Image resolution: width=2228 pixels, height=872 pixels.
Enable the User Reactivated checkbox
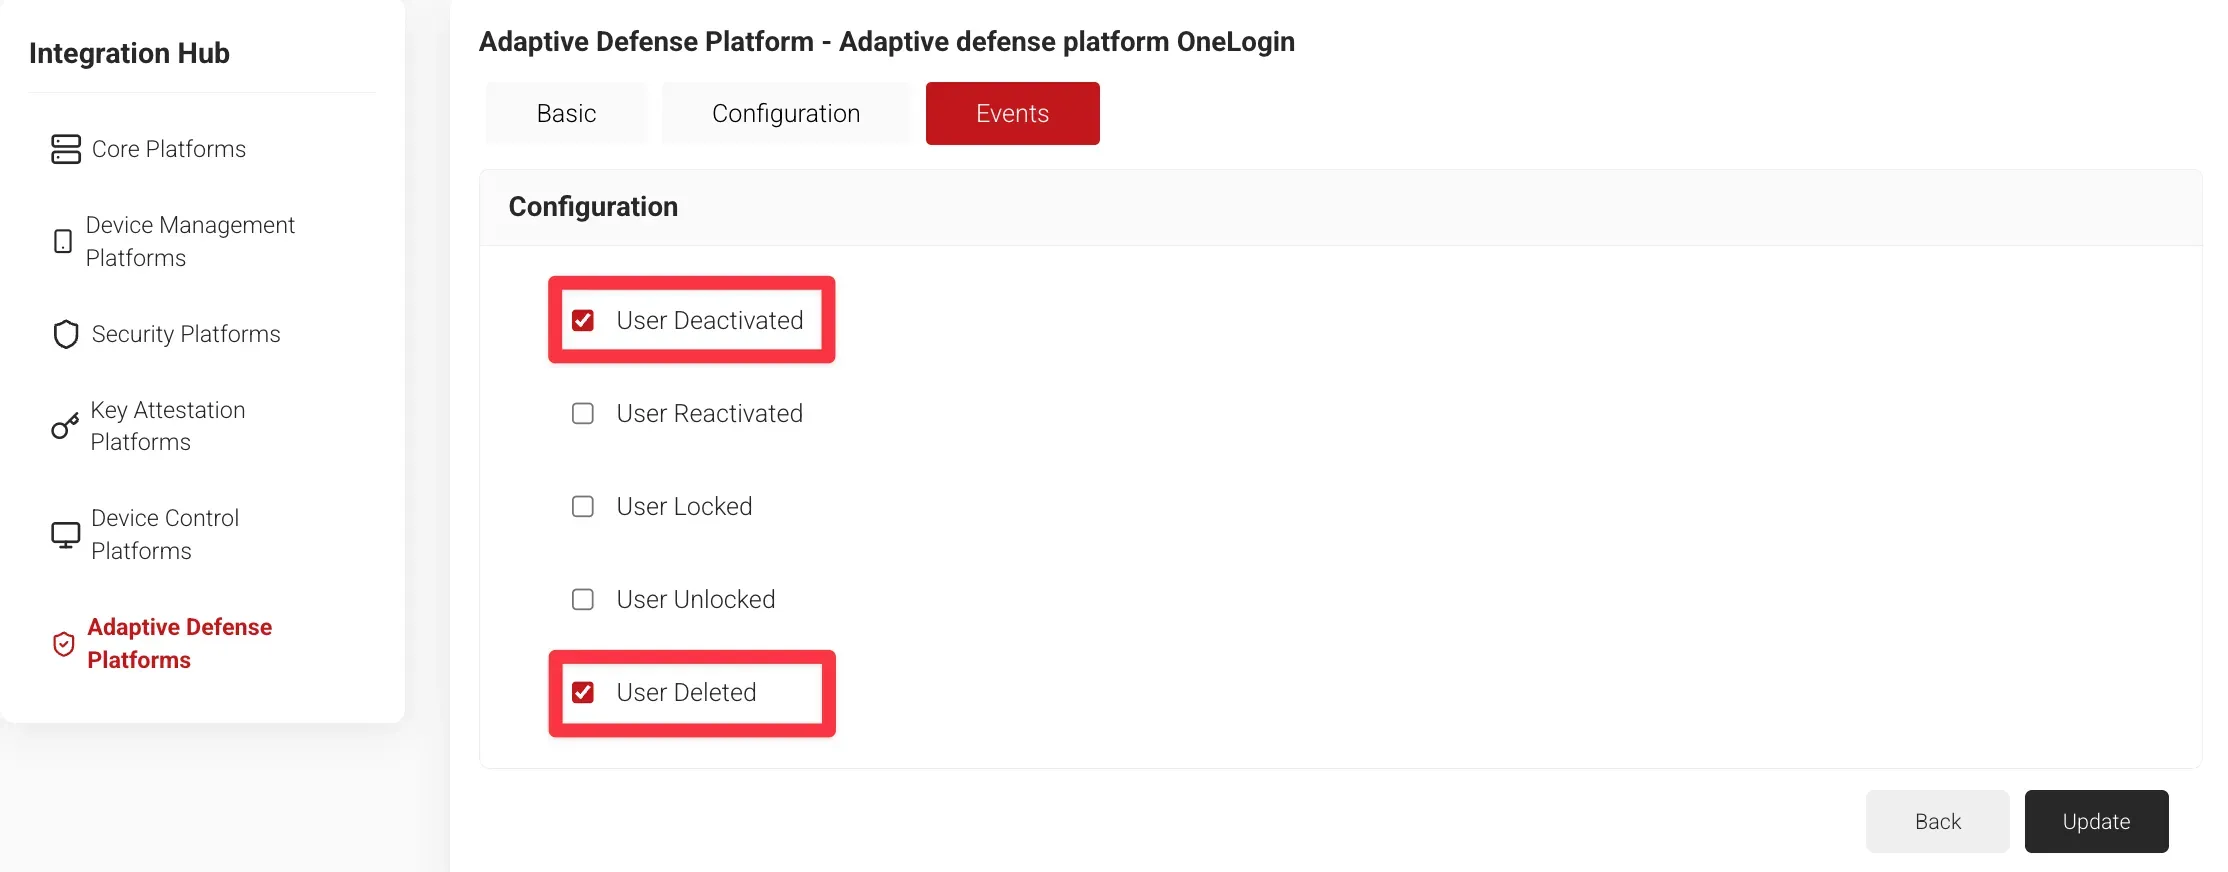(x=583, y=414)
